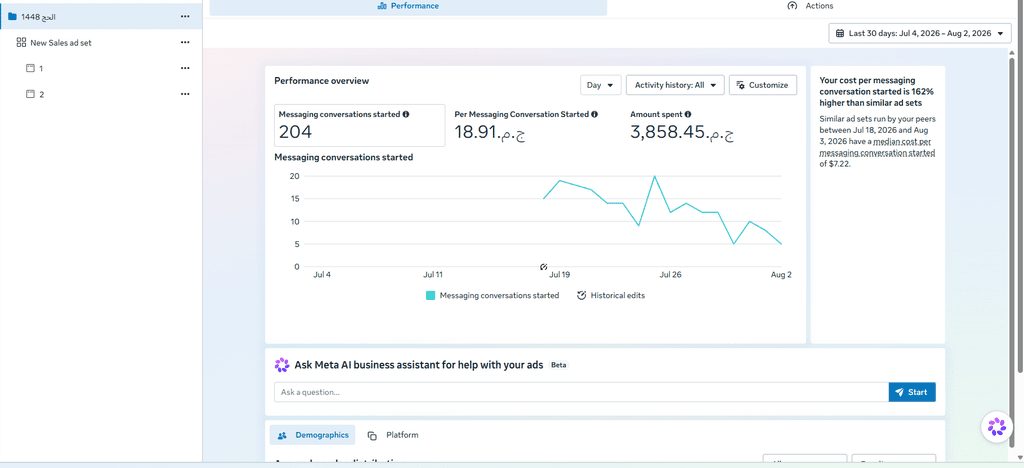This screenshot has height=468, width=1024.
Task: Click Start button for Meta AI assistant
Action: (912, 392)
